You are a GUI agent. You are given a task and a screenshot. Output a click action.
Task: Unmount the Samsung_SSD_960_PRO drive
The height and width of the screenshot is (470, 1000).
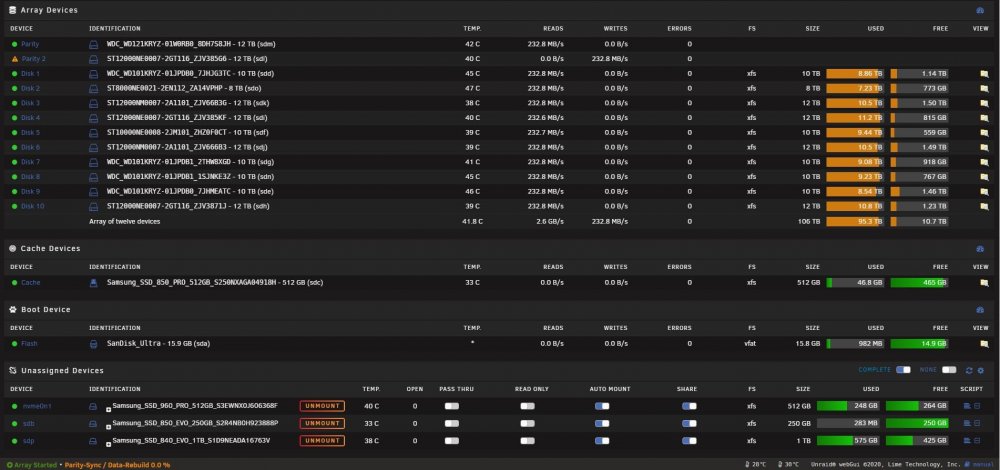coord(322,406)
